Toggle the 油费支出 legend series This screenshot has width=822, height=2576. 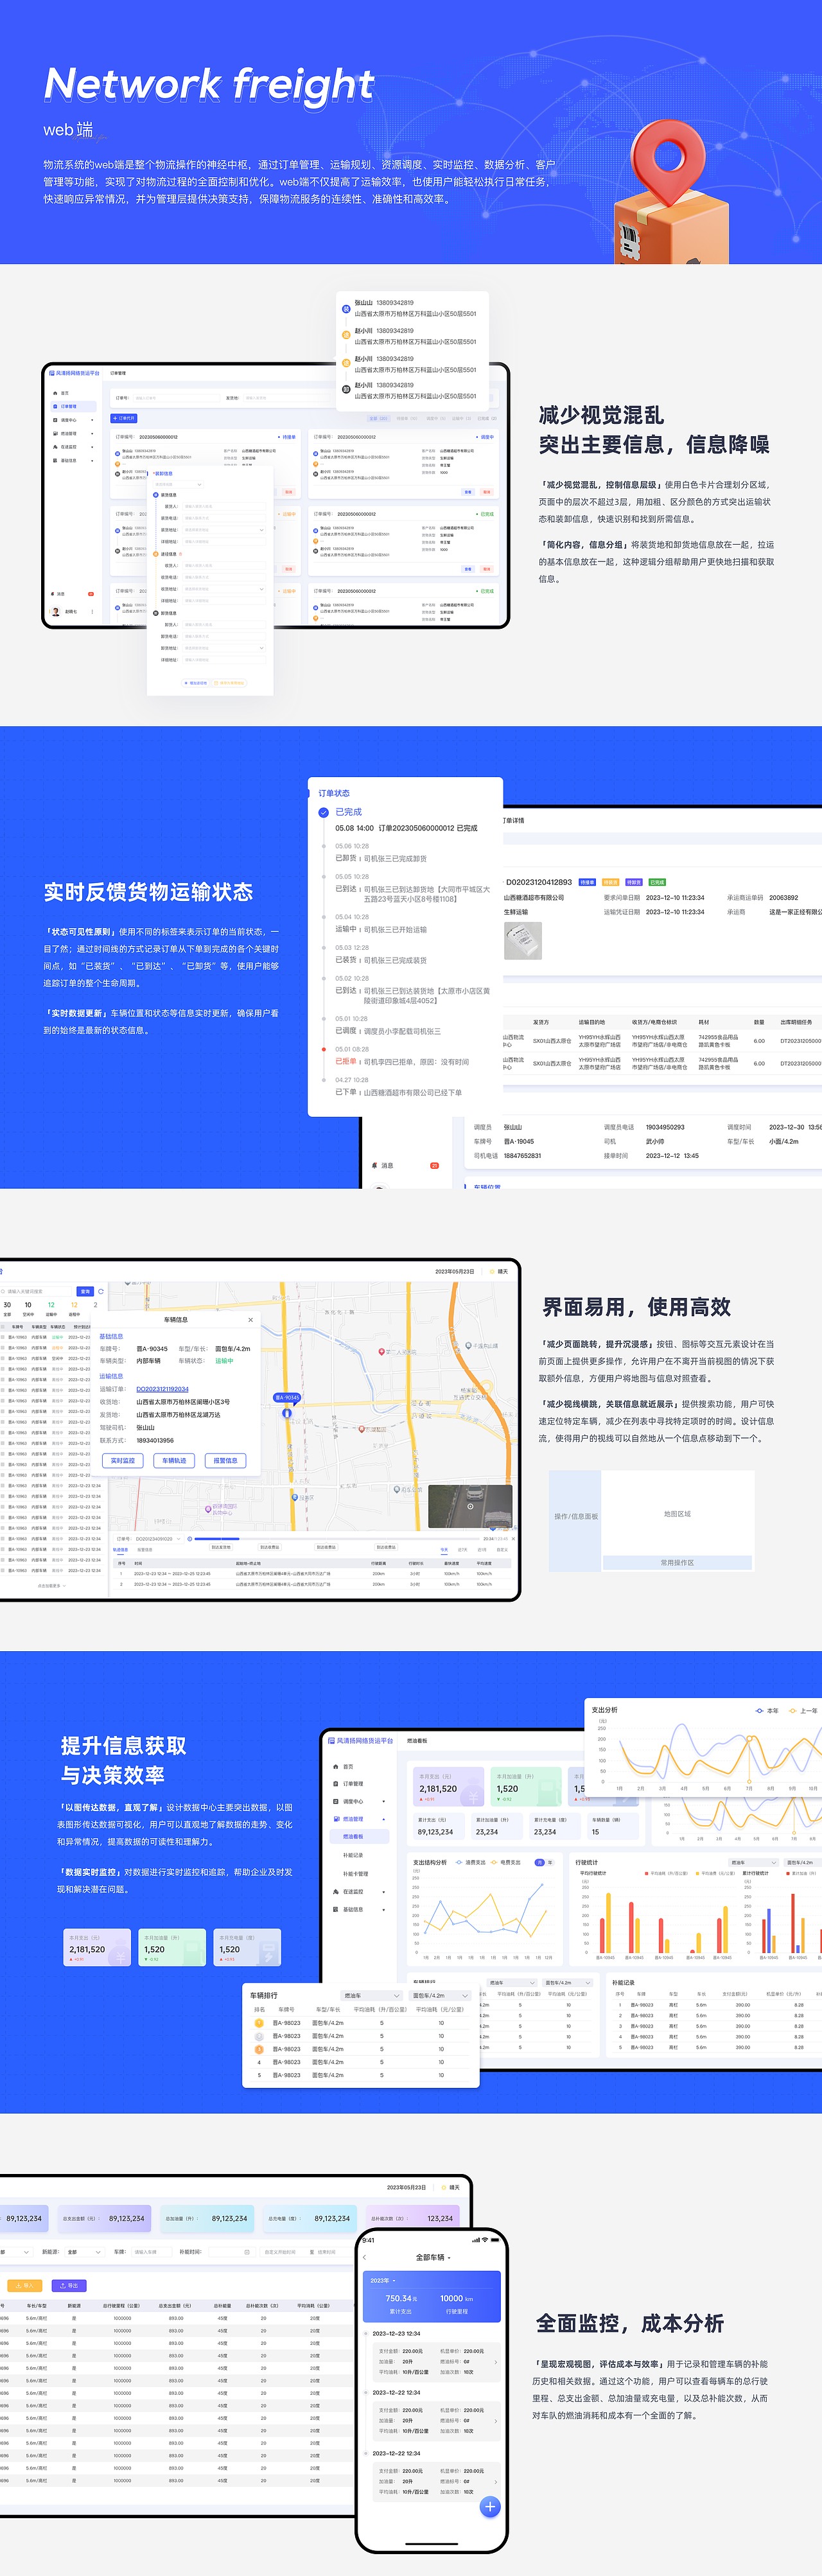click(471, 1862)
